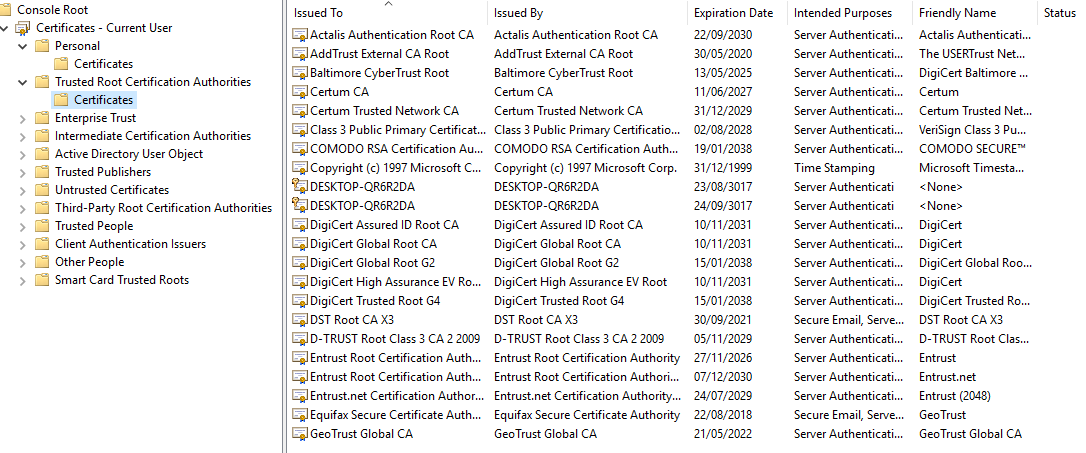The image size is (1086, 453).
Task: Expand the Enterprise Trust folder
Action: [23, 118]
